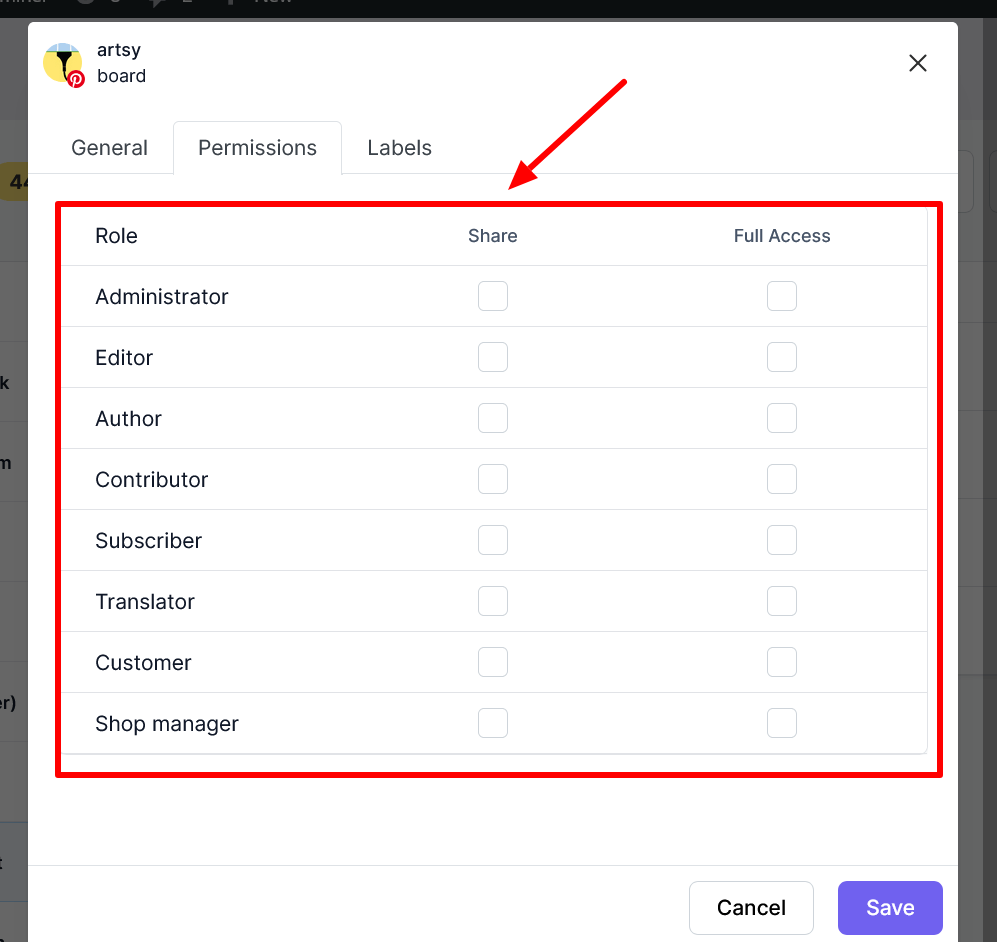Grant Full Access to Editor

781,357
